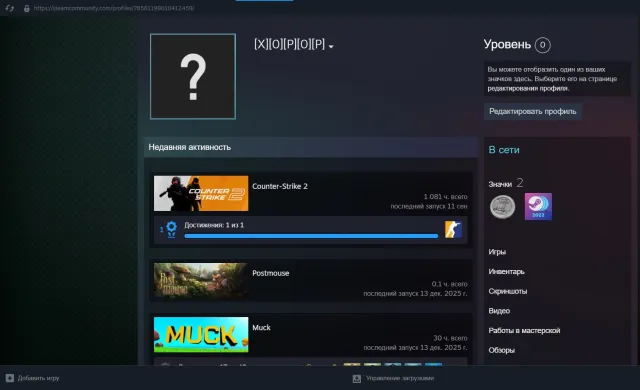Image resolution: width=640 pixels, height=390 pixels.
Task: Open the Postmouse game banner
Action: (x=201, y=280)
